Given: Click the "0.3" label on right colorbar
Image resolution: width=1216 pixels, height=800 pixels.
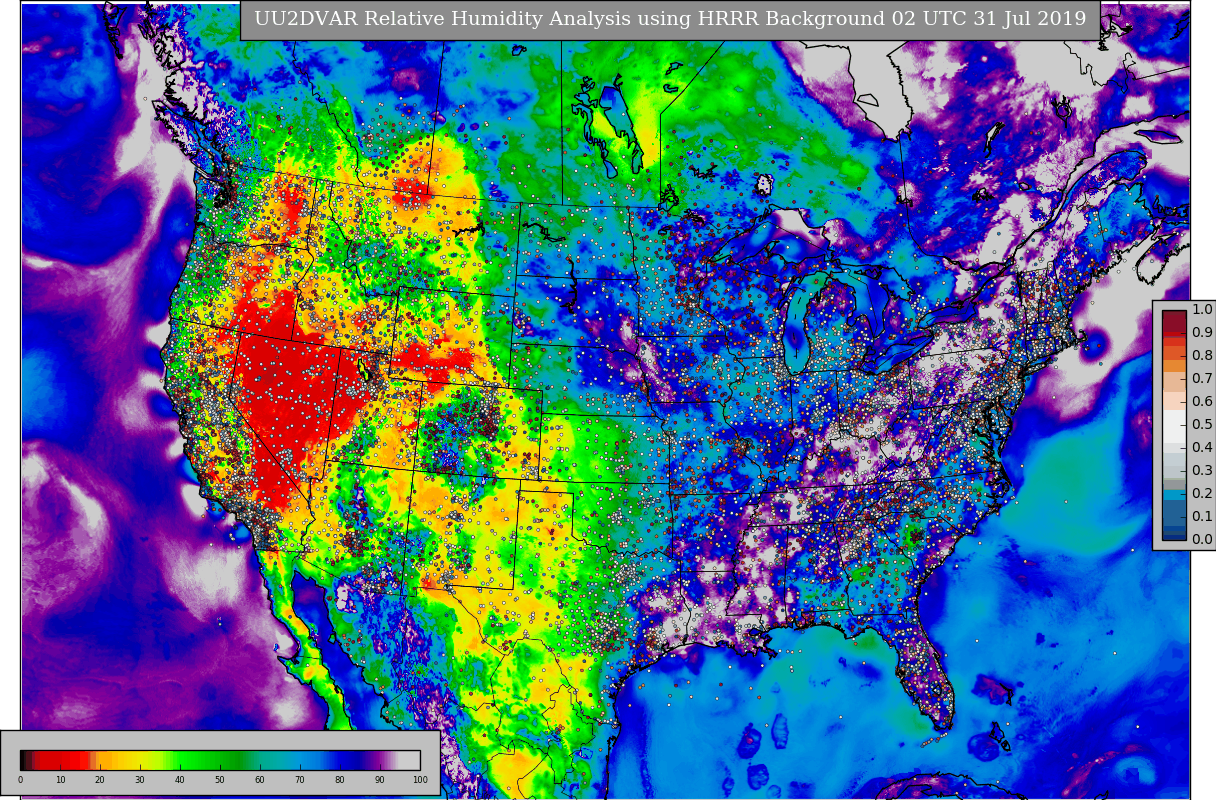Looking at the screenshot, I should 1202,471.
